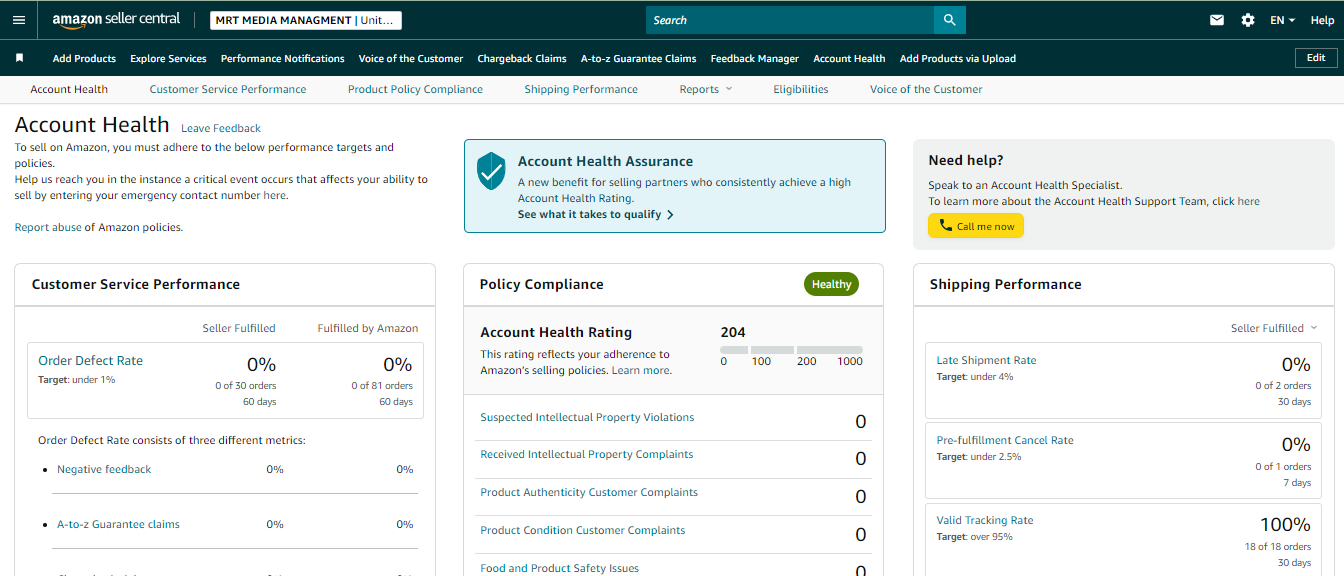Click the Edit favorites button

click(1316, 58)
